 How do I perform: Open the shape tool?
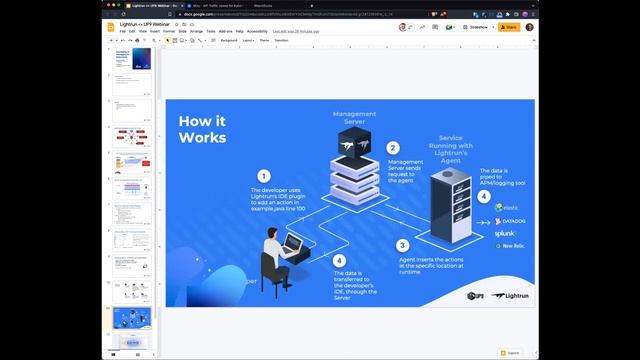point(192,40)
